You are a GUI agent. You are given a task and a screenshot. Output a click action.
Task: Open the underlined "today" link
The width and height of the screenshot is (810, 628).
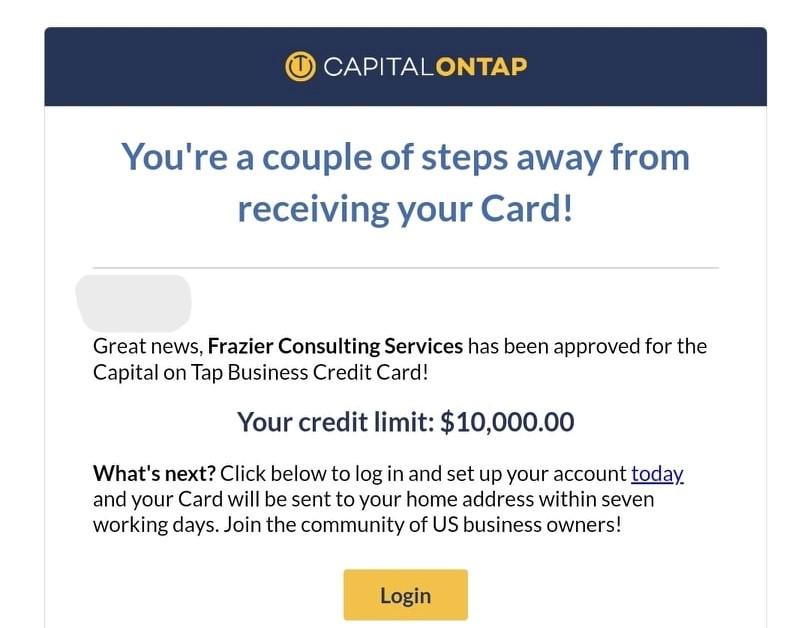pos(656,474)
